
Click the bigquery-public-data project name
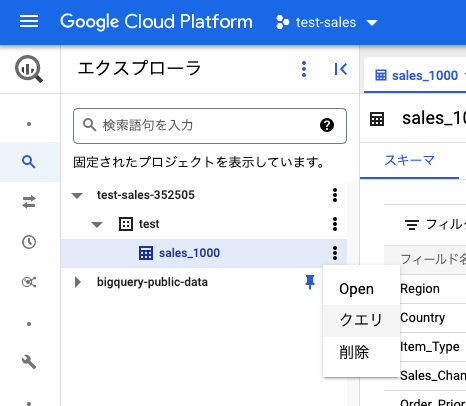tap(152, 282)
